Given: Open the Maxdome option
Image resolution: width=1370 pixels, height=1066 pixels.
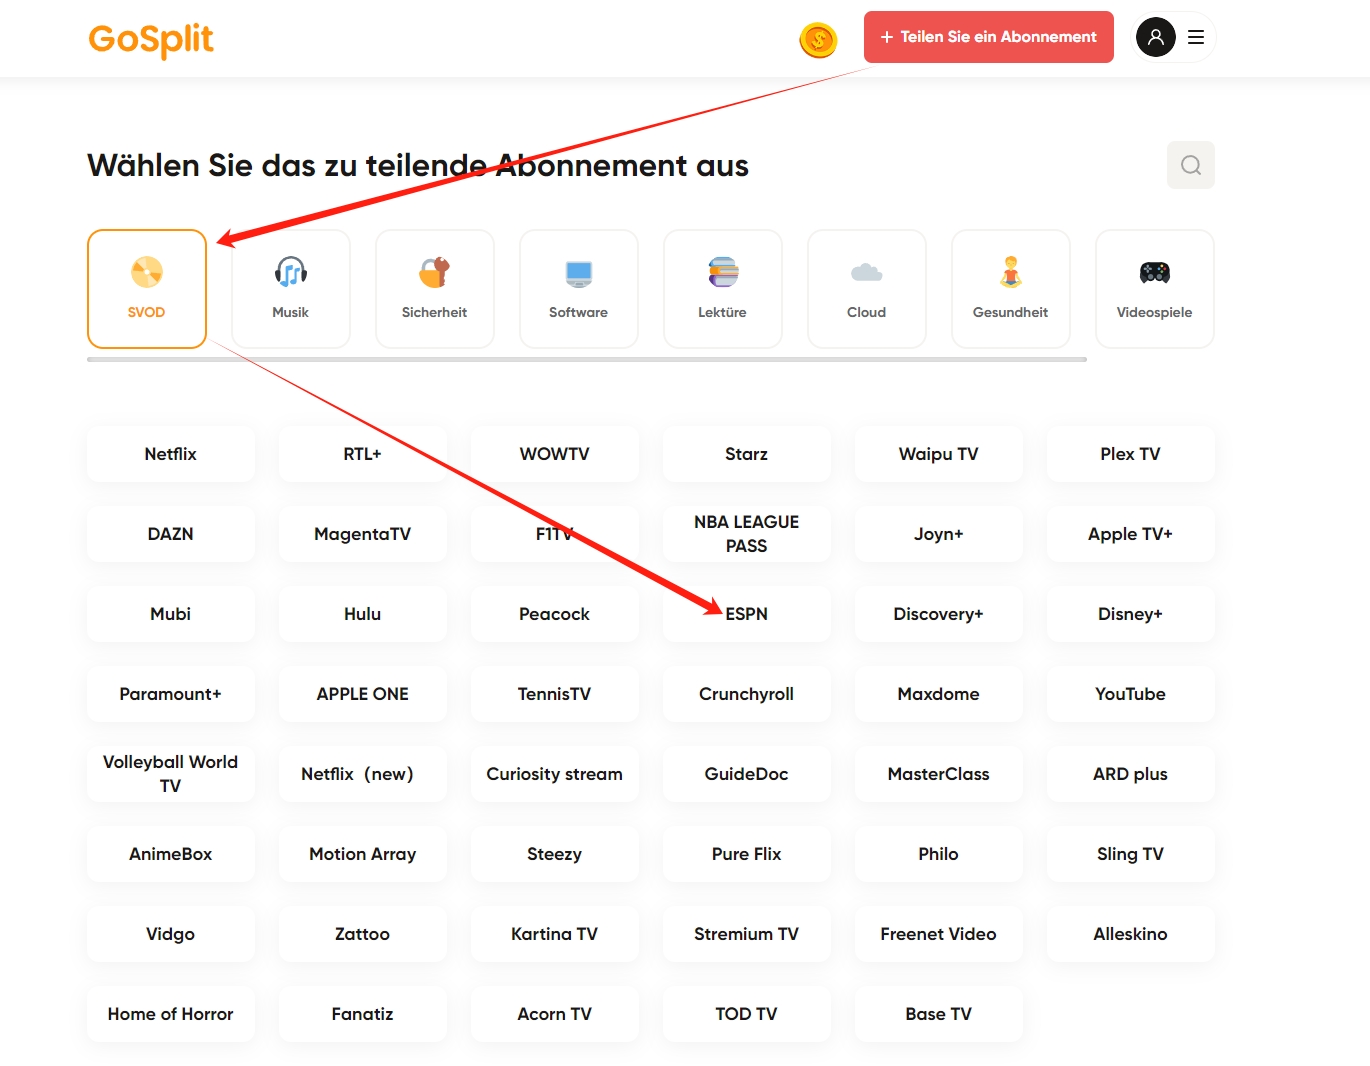Looking at the screenshot, I should pyautogui.click(x=939, y=694).
